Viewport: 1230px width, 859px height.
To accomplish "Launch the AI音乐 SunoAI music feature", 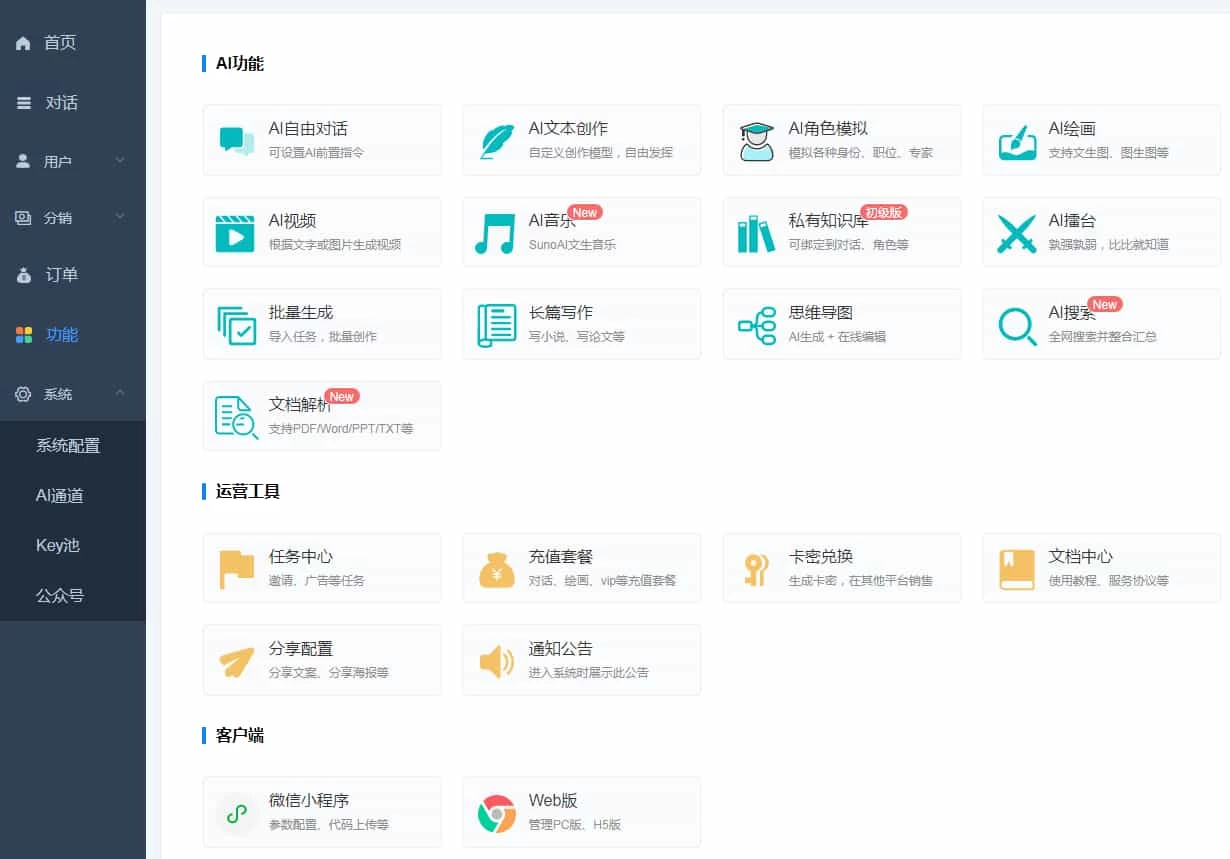I will (581, 231).
